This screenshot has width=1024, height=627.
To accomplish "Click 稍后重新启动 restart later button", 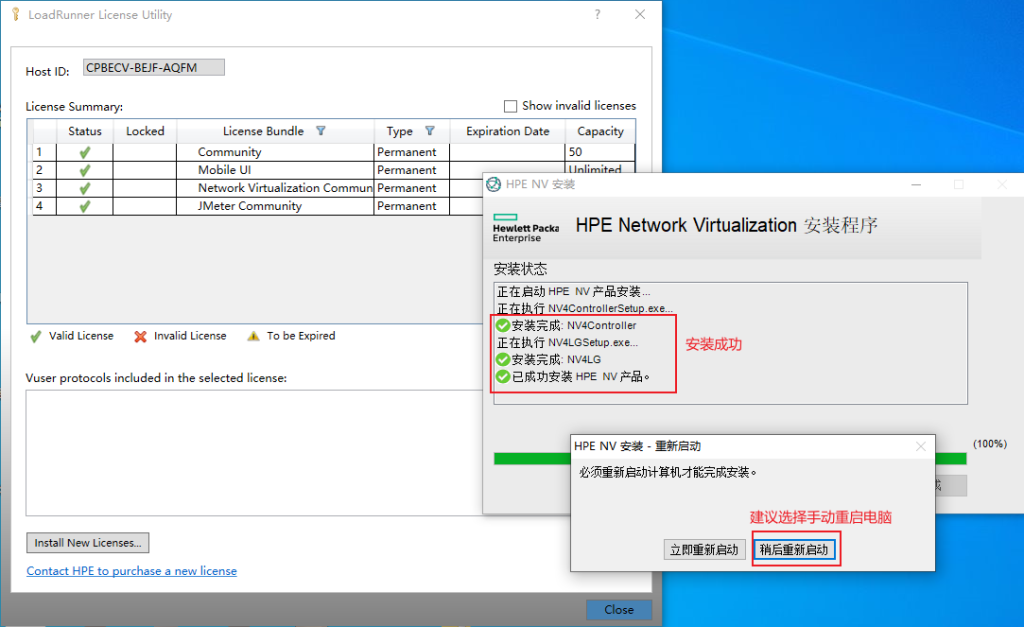I will pos(794,550).
